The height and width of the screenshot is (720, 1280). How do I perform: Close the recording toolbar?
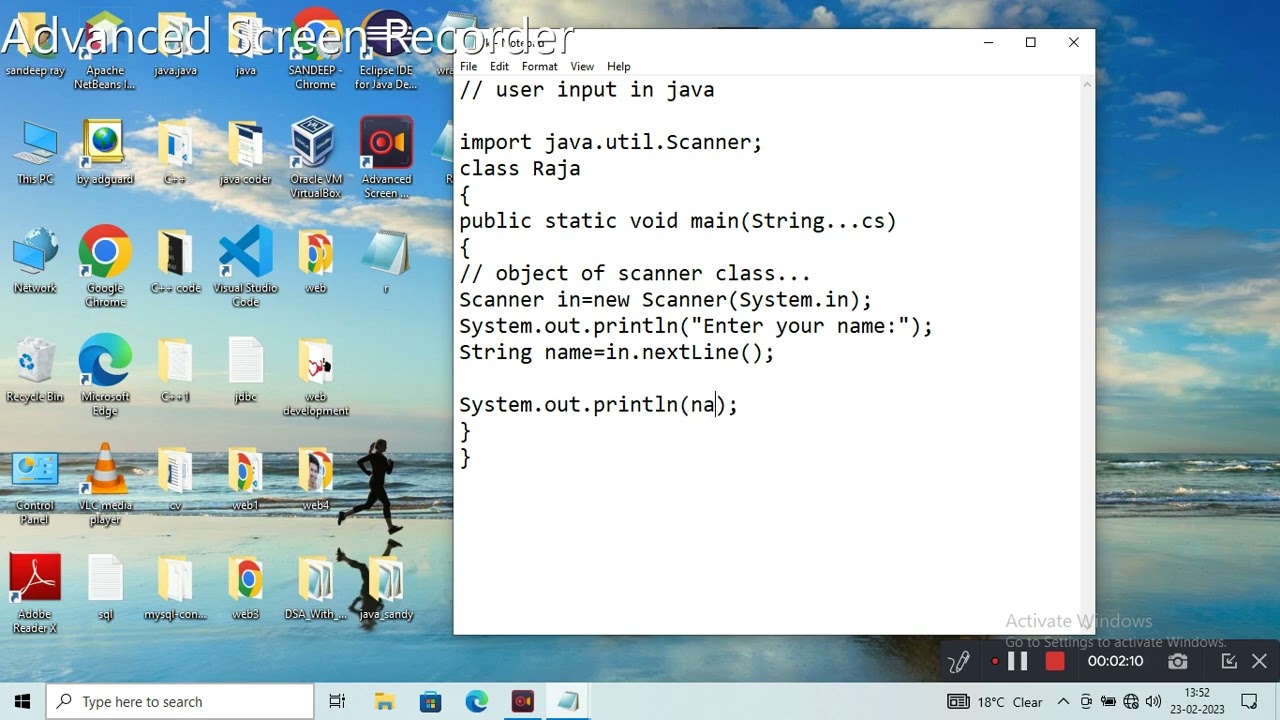pos(1259,661)
